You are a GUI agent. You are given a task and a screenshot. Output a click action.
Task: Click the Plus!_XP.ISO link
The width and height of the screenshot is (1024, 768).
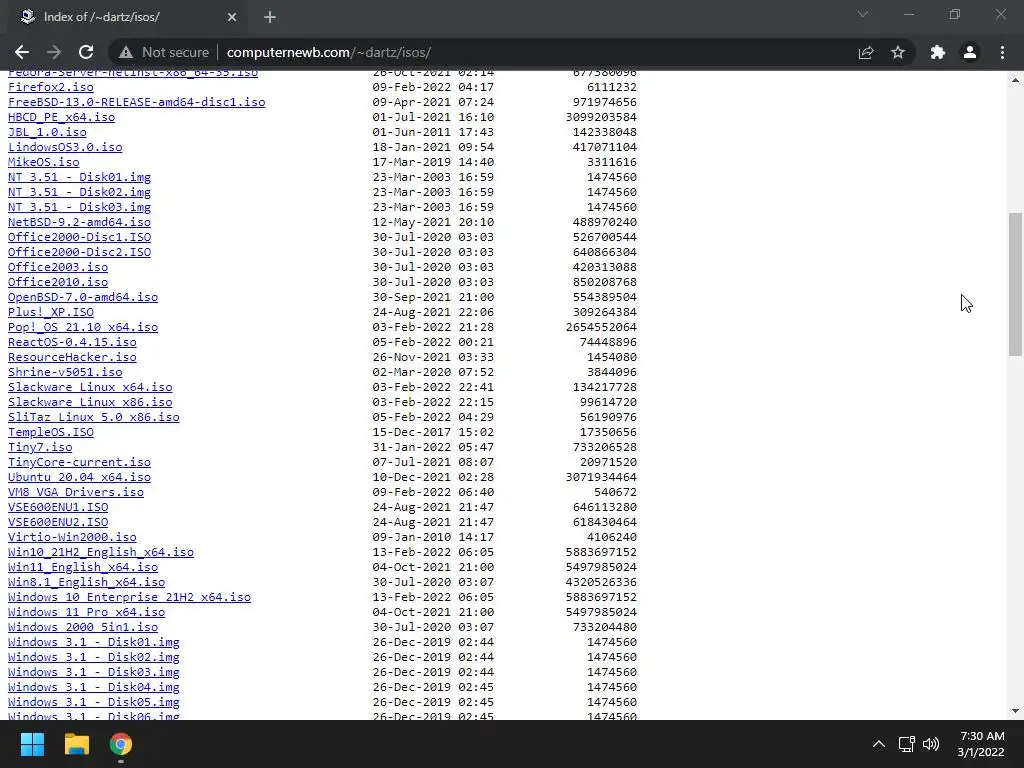(x=50, y=312)
